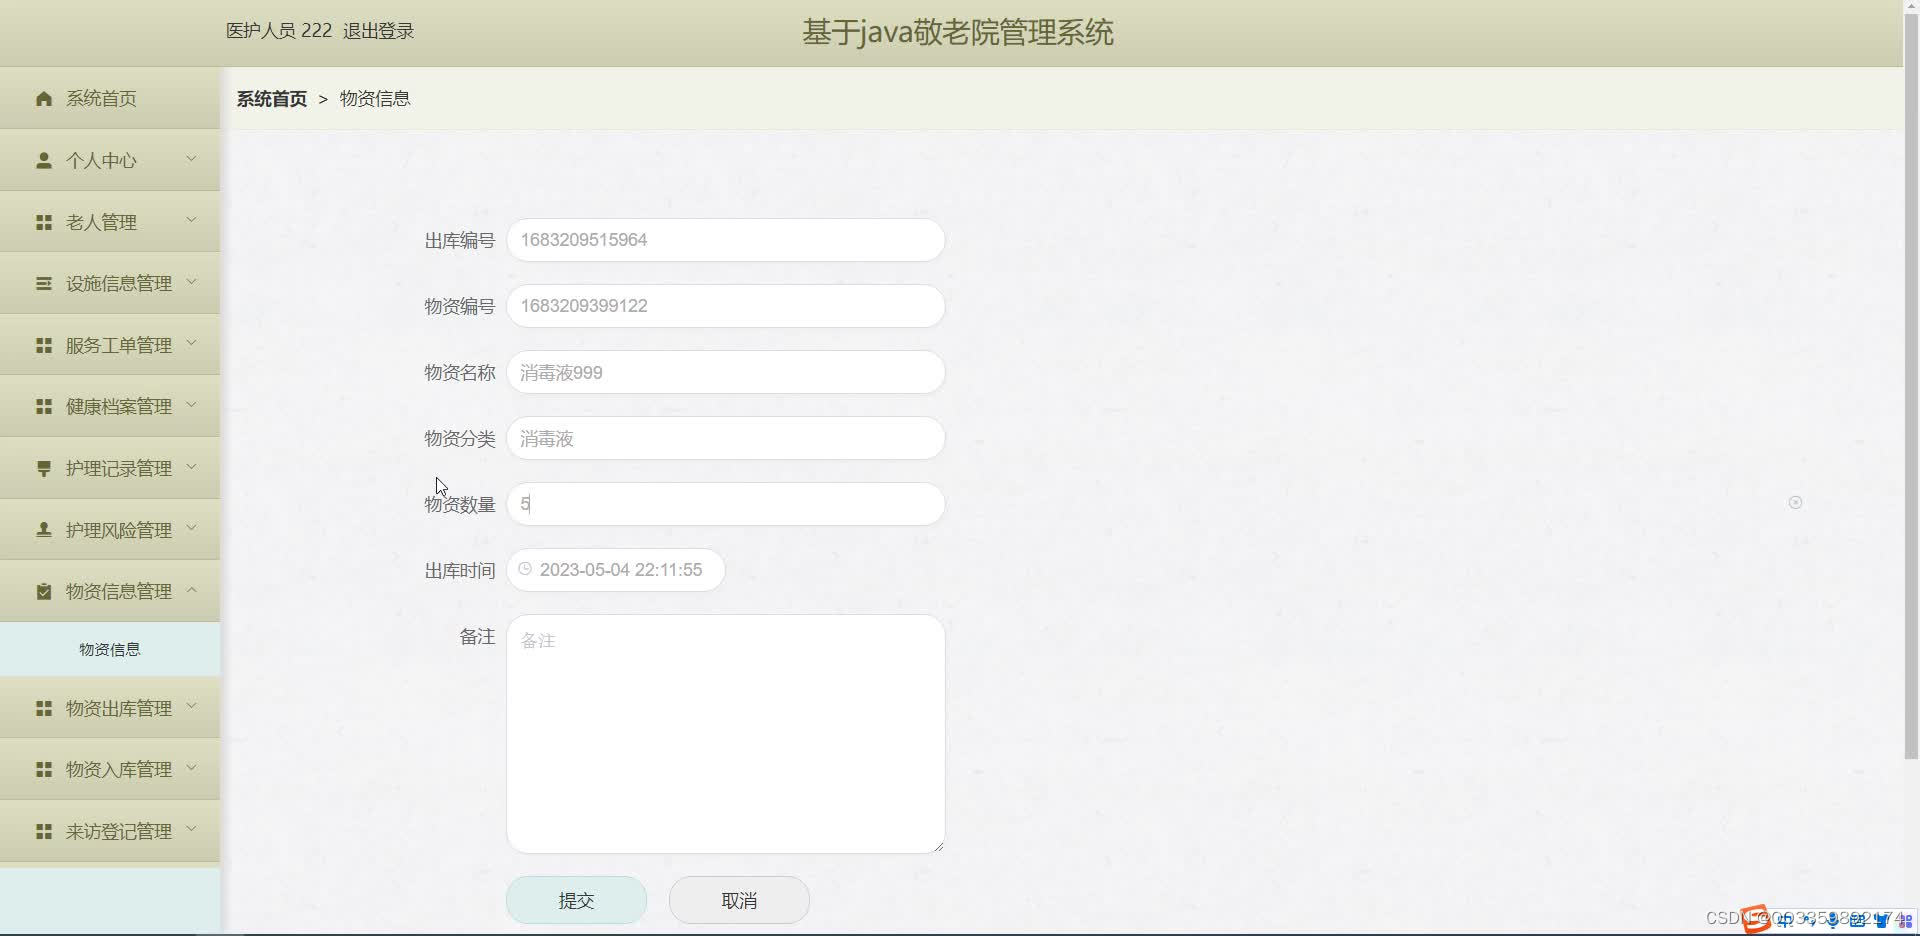Screen dimensions: 1920x936
Task: Click the small circle icon at right edge
Action: coord(1795,502)
